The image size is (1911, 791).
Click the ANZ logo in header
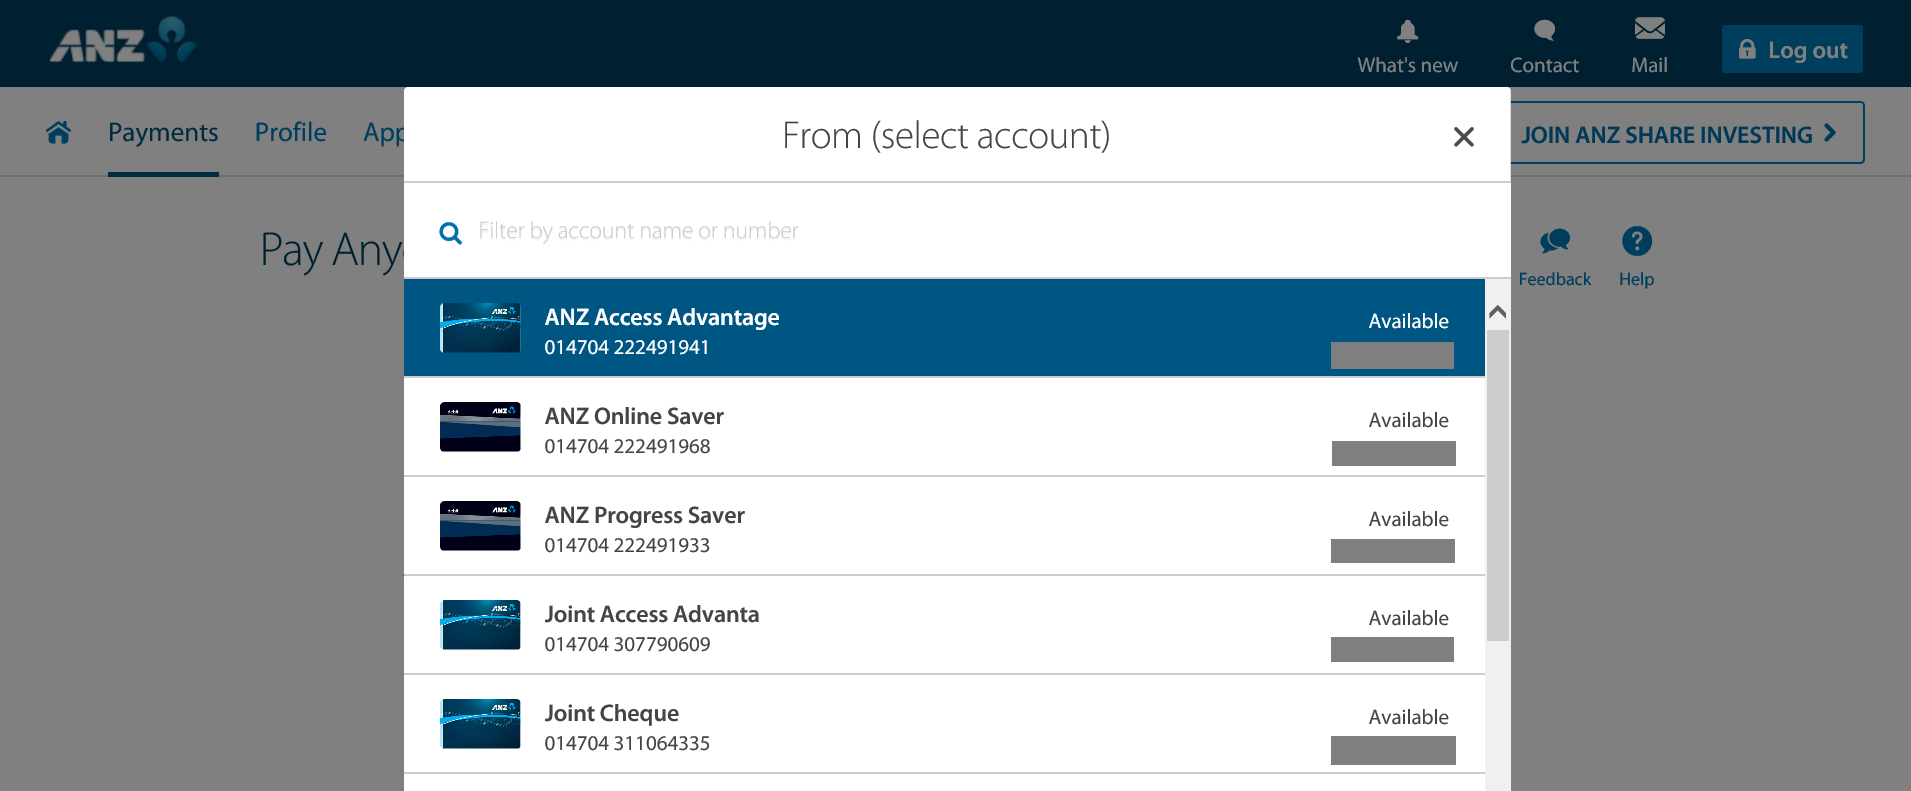[123, 41]
